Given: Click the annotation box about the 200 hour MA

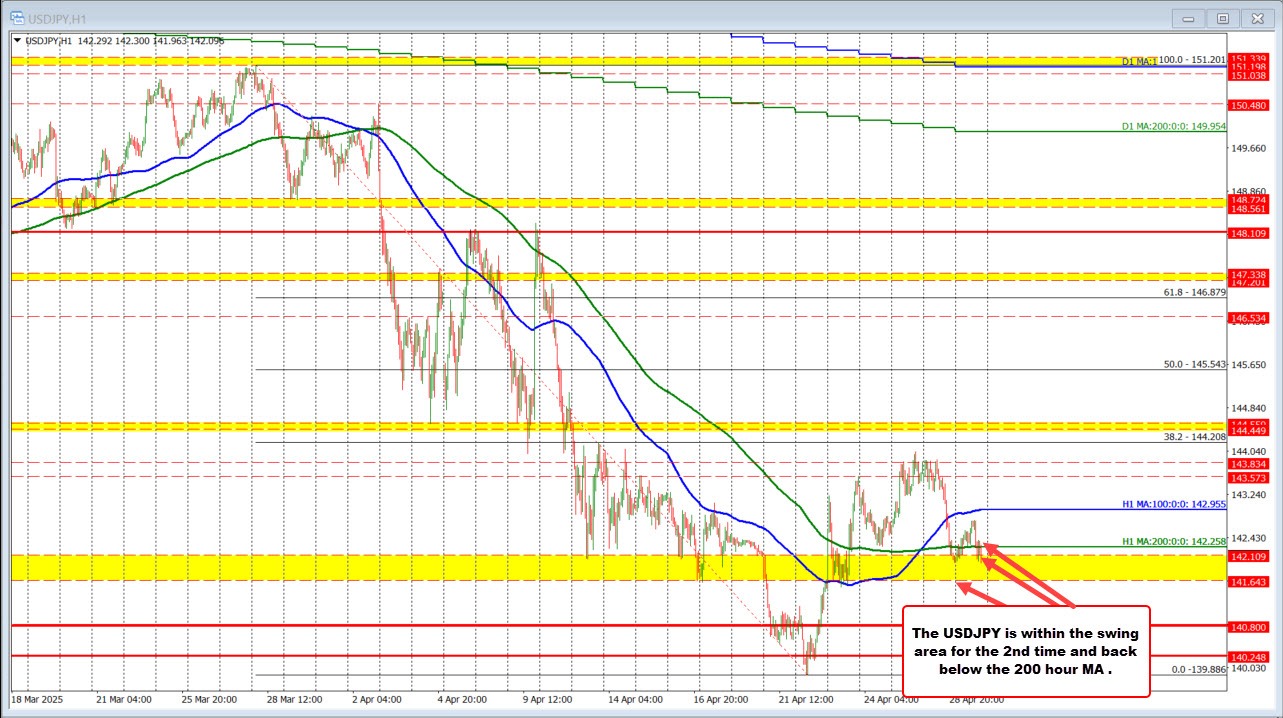Looking at the screenshot, I should coord(1027,651).
